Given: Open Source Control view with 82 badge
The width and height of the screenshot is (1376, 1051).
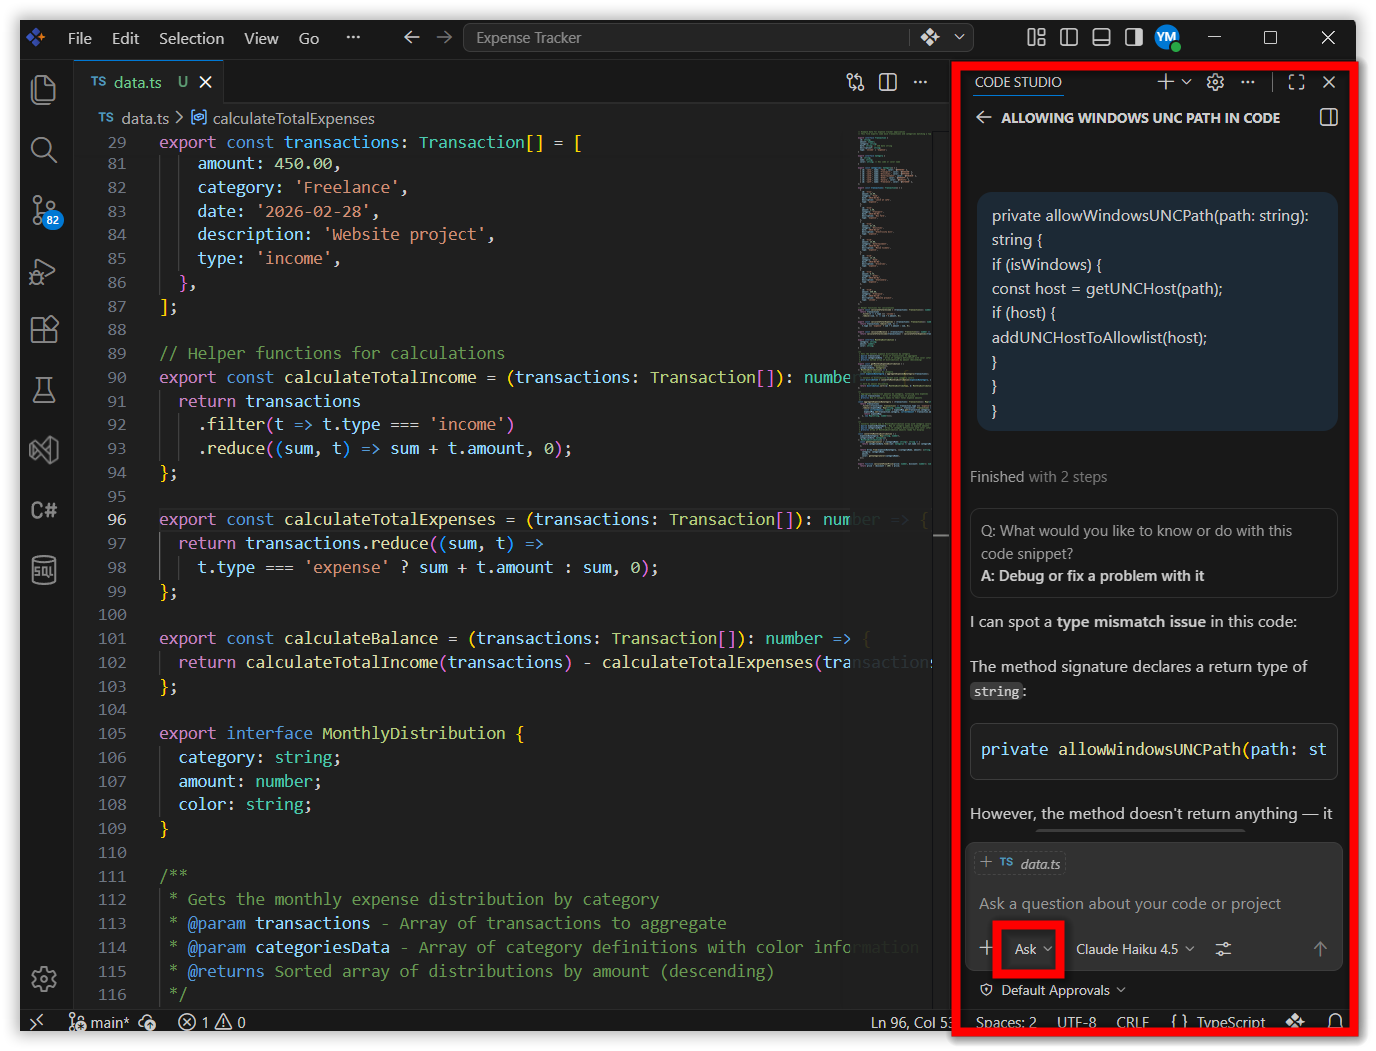Looking at the screenshot, I should [45, 211].
